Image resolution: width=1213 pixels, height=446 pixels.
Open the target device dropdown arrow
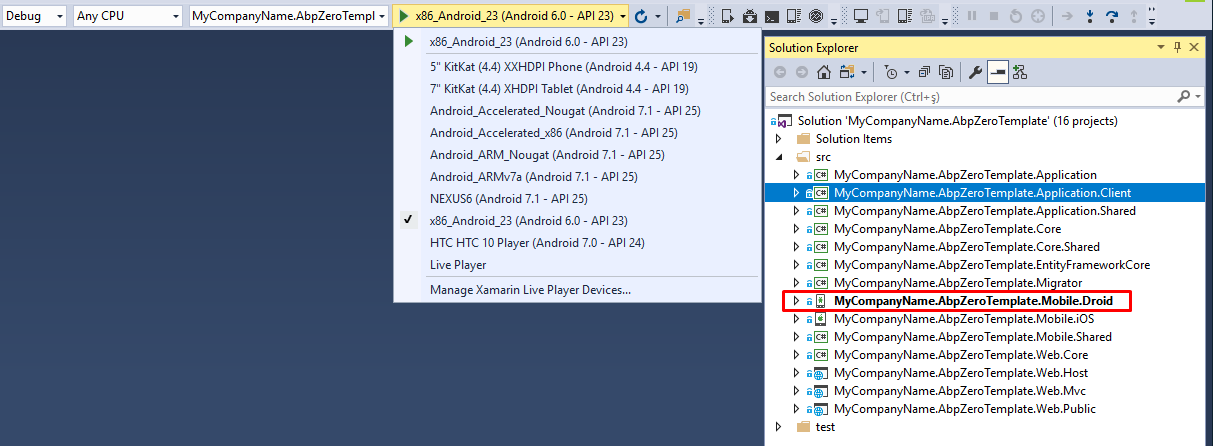coord(623,17)
